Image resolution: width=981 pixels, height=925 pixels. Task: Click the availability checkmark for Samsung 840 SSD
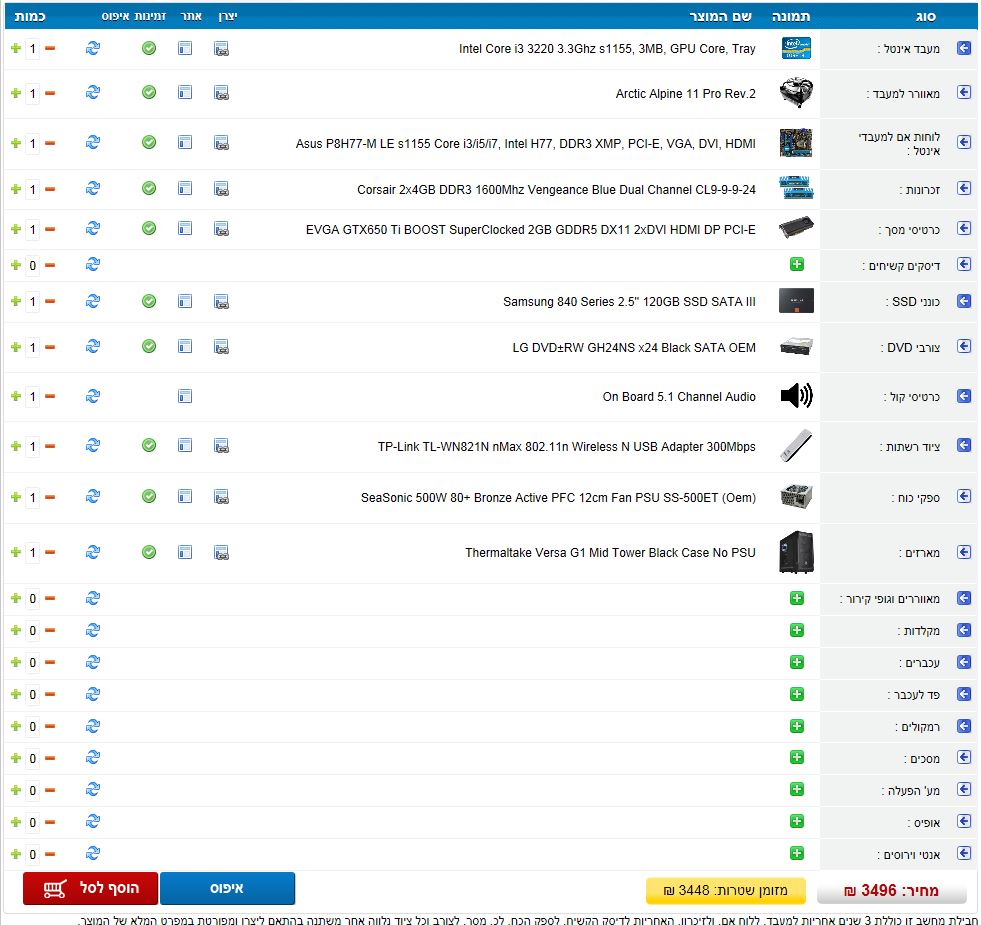click(149, 301)
